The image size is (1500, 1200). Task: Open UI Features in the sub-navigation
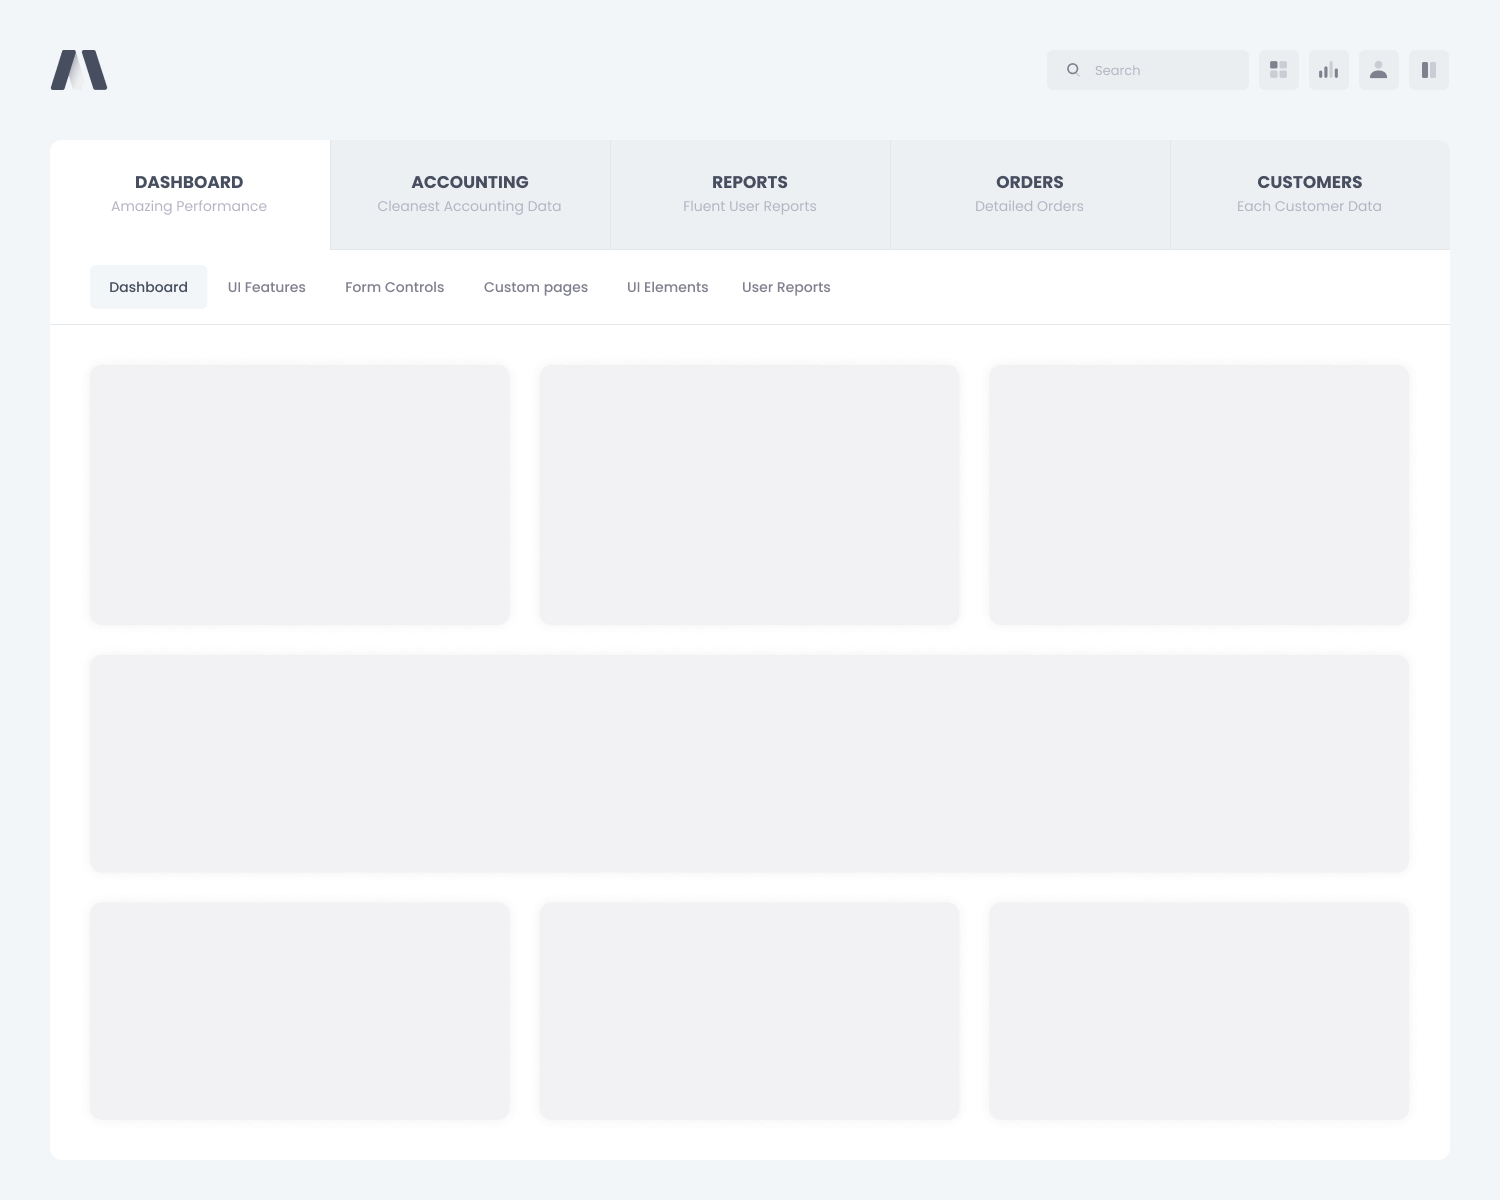click(266, 287)
